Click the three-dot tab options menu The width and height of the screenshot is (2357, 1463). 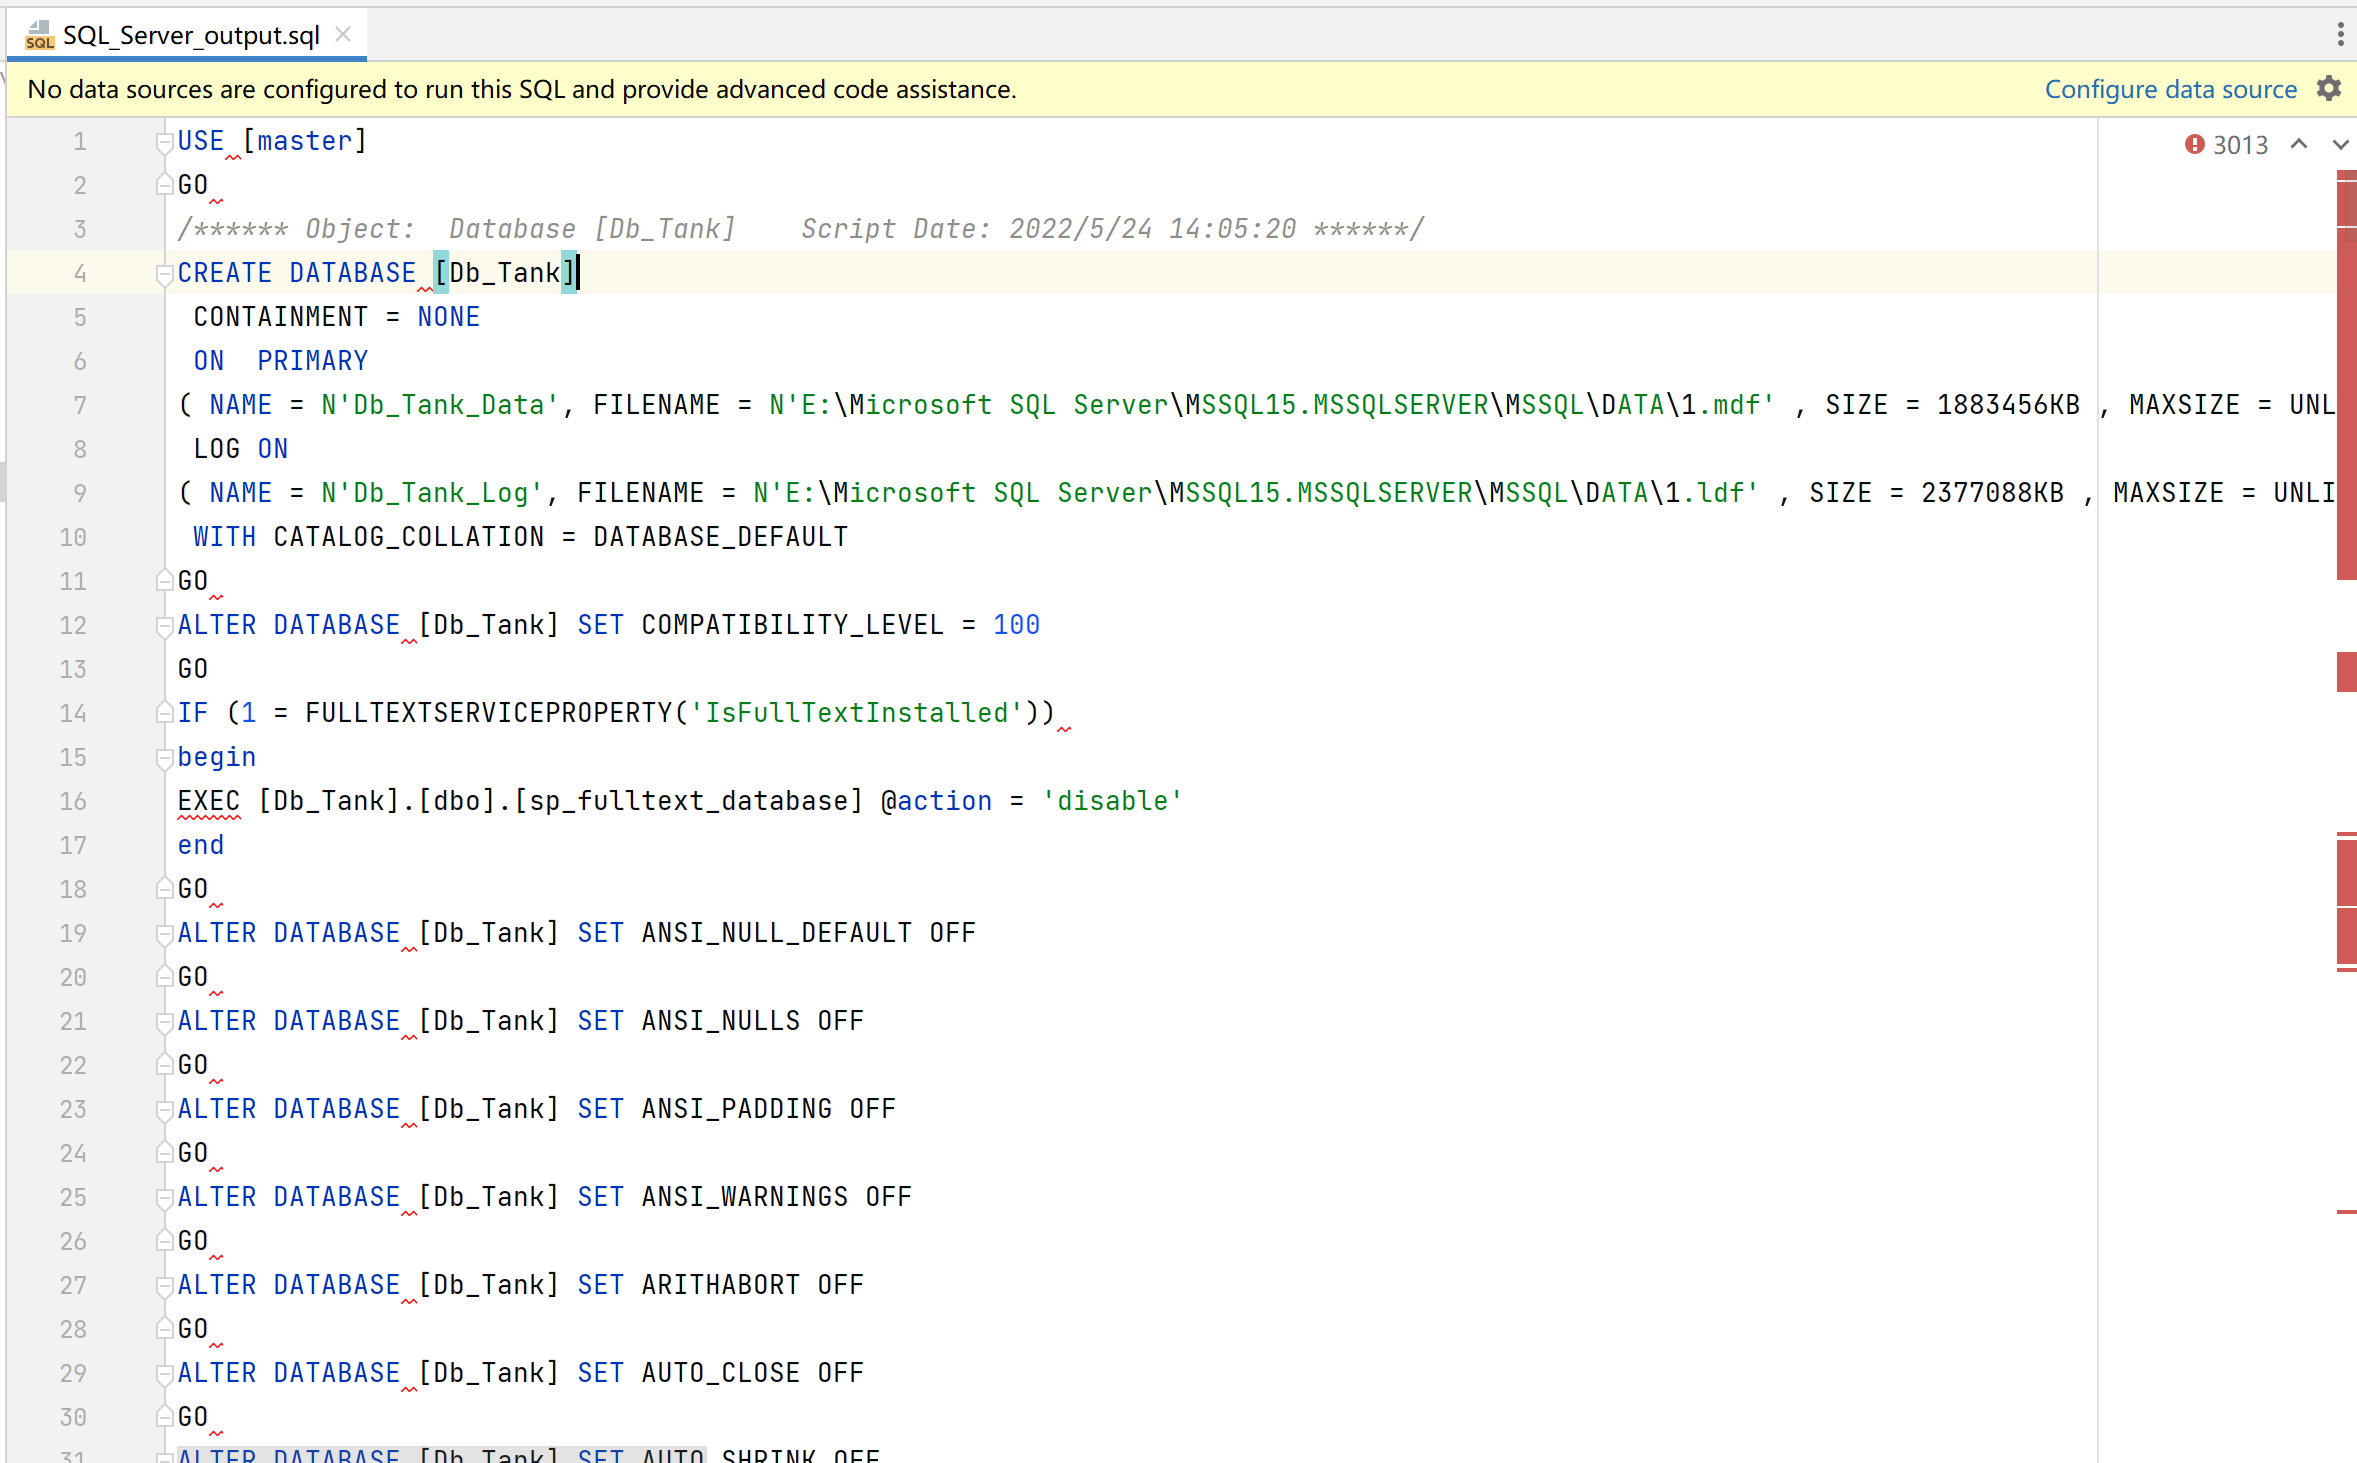click(2340, 35)
